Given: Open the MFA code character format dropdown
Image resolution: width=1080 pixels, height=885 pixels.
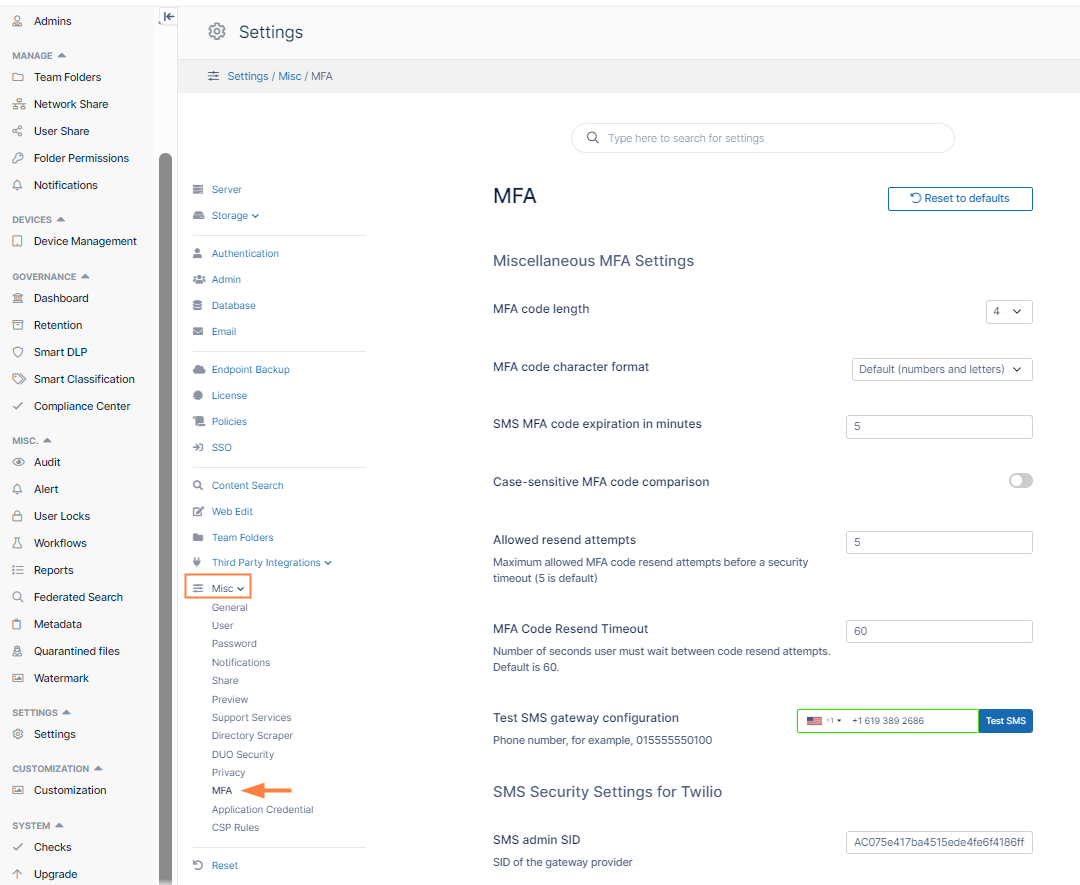Looking at the screenshot, I should [942, 369].
